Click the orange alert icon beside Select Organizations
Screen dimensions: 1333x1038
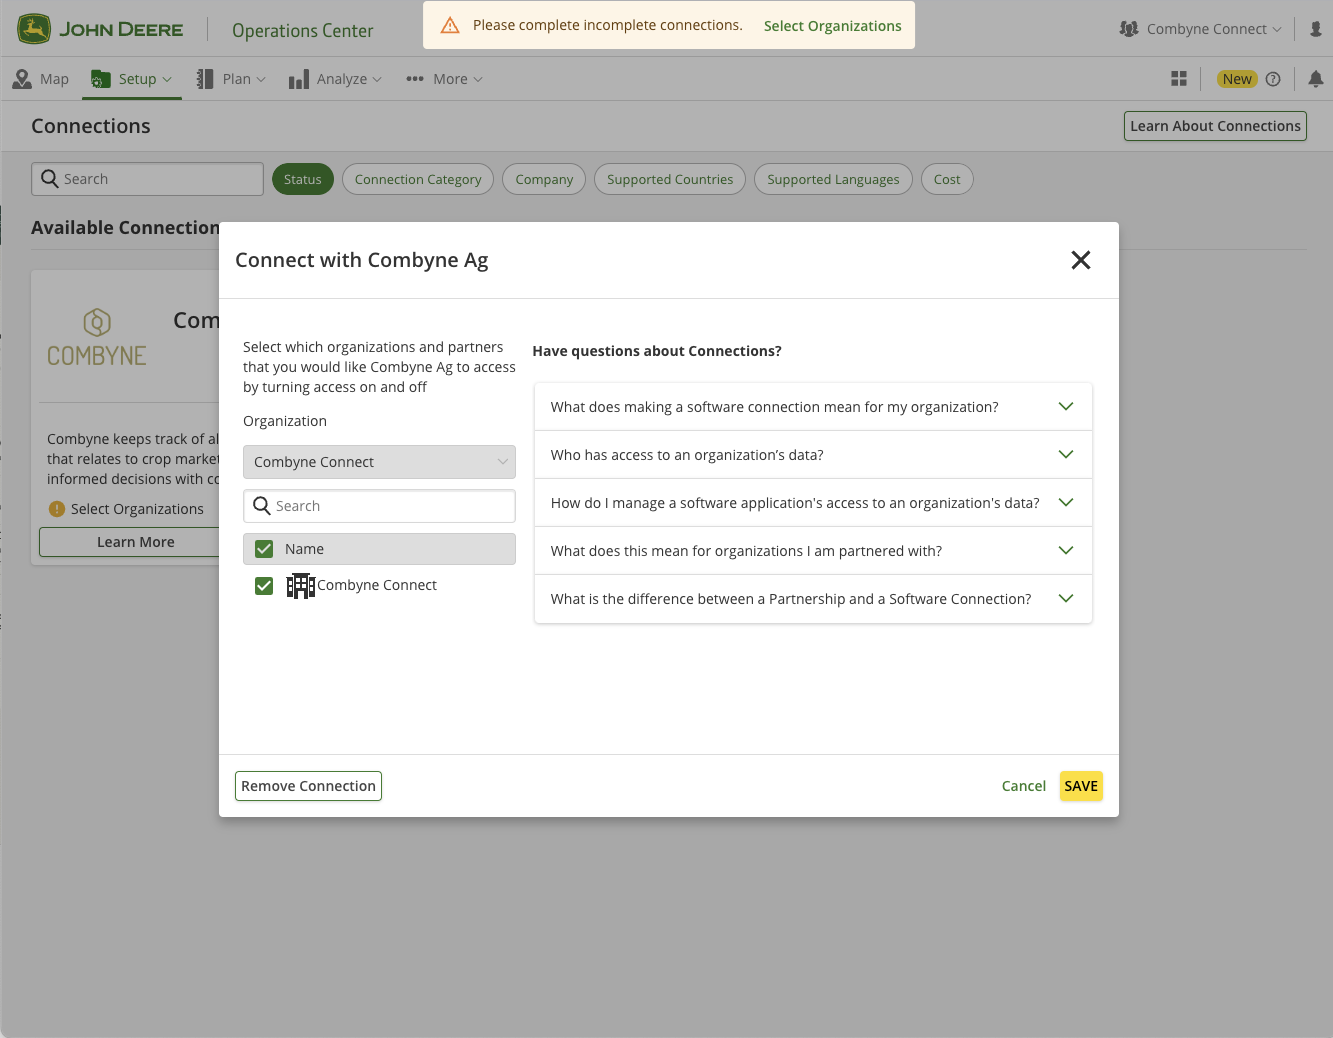(x=57, y=509)
